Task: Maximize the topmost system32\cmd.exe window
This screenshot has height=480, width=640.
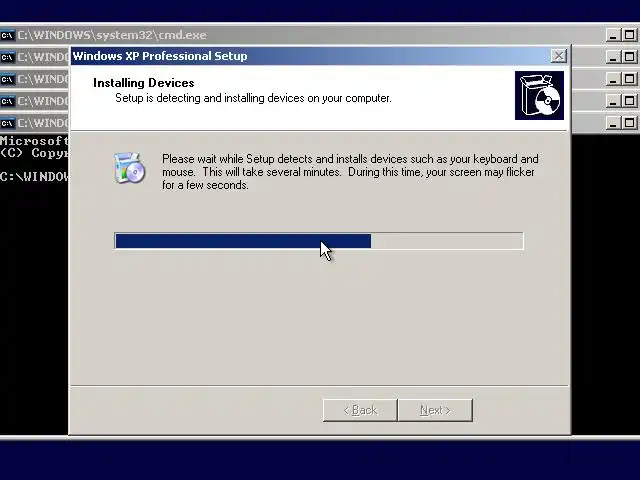Action: click(630, 35)
